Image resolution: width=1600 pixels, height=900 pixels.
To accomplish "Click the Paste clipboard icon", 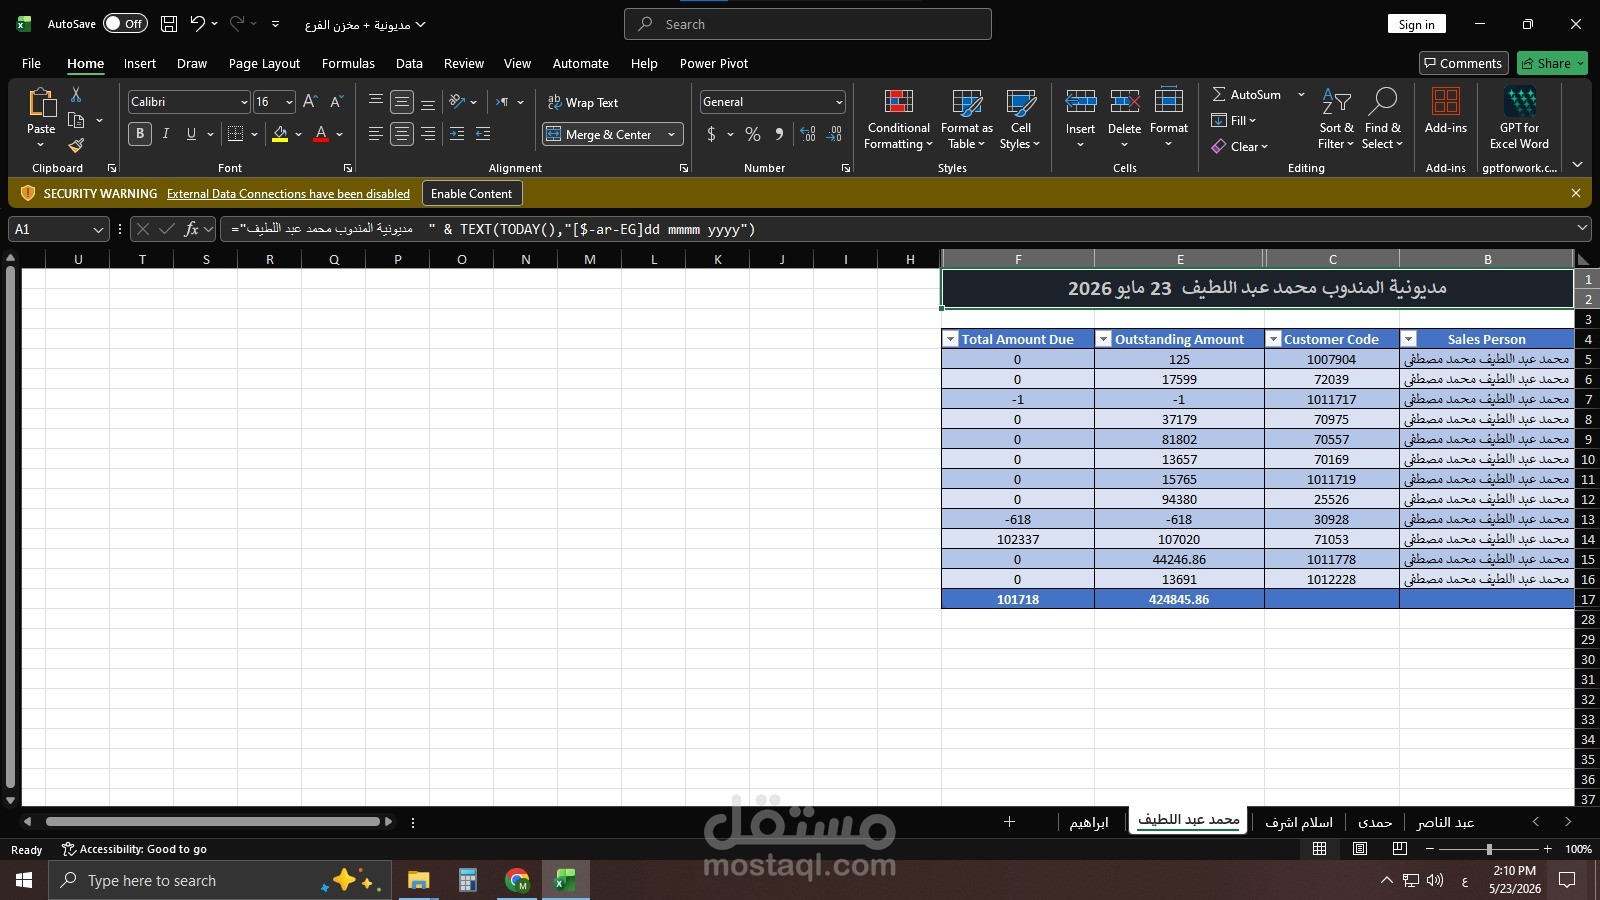I will pos(41,103).
